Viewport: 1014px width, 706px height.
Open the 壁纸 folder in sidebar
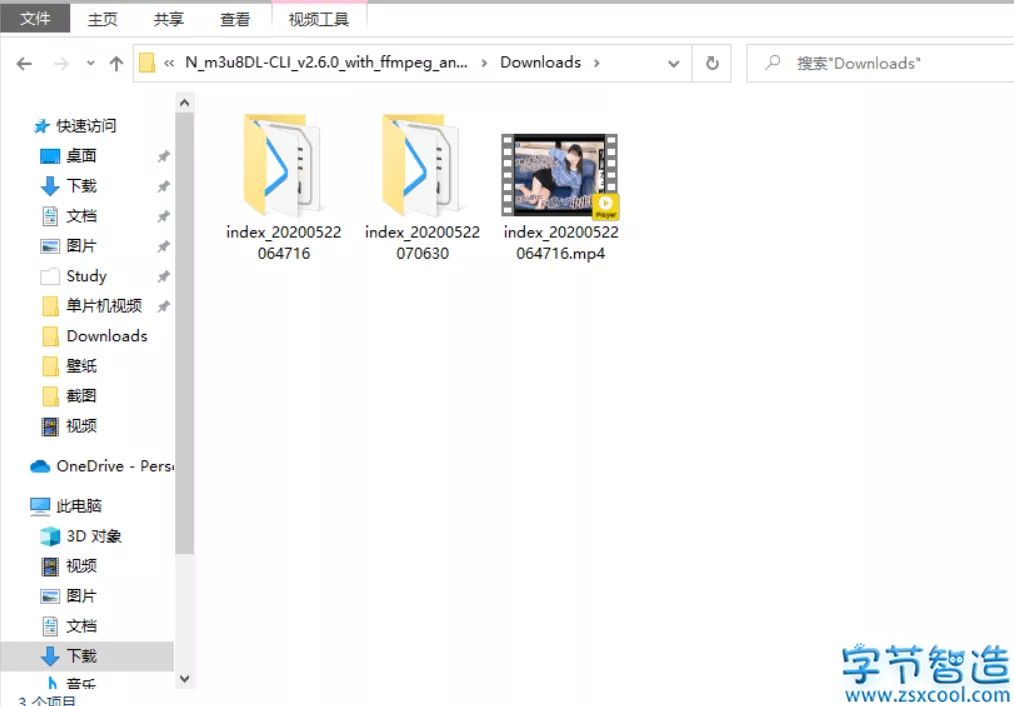81,366
